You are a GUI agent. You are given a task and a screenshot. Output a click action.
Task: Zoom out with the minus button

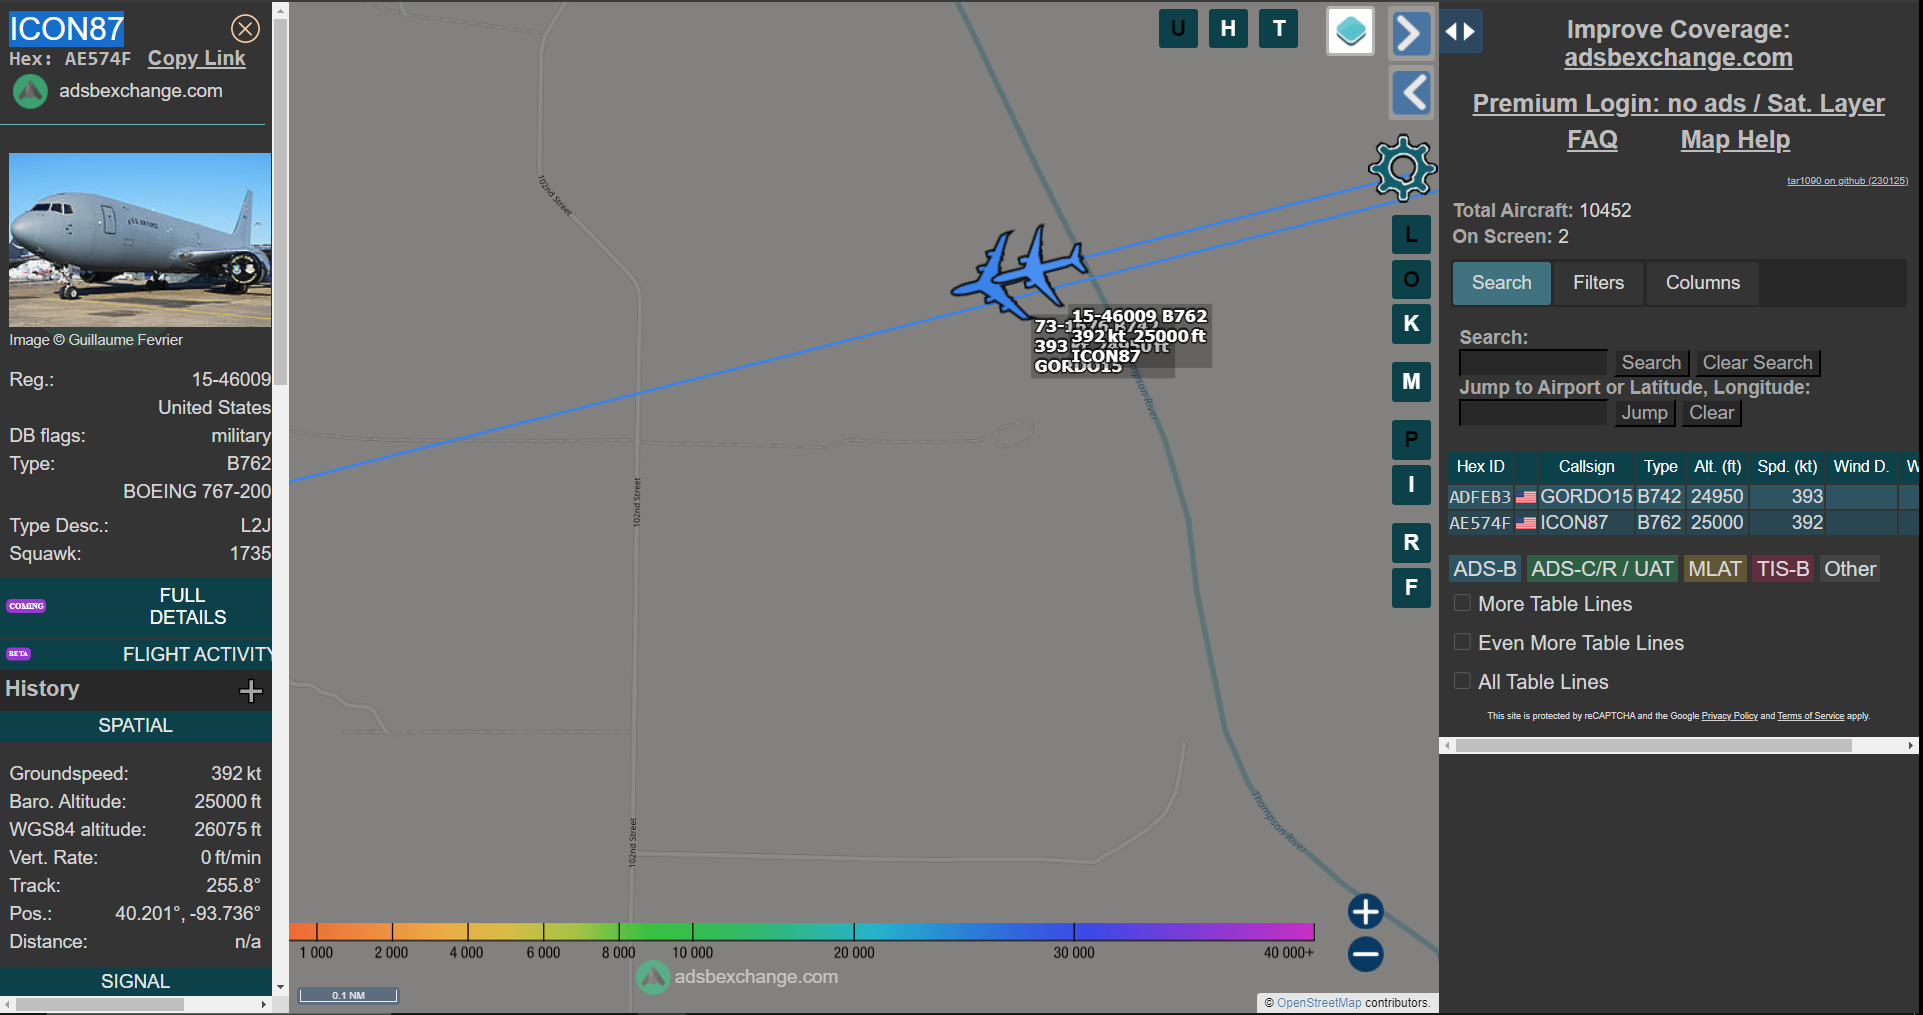(x=1365, y=954)
